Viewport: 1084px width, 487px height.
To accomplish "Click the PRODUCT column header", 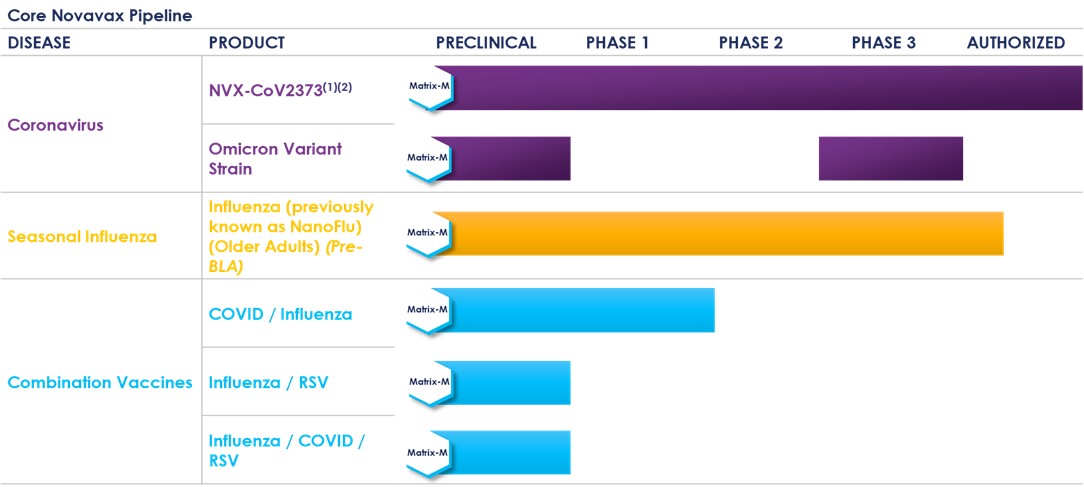I will (246, 43).
